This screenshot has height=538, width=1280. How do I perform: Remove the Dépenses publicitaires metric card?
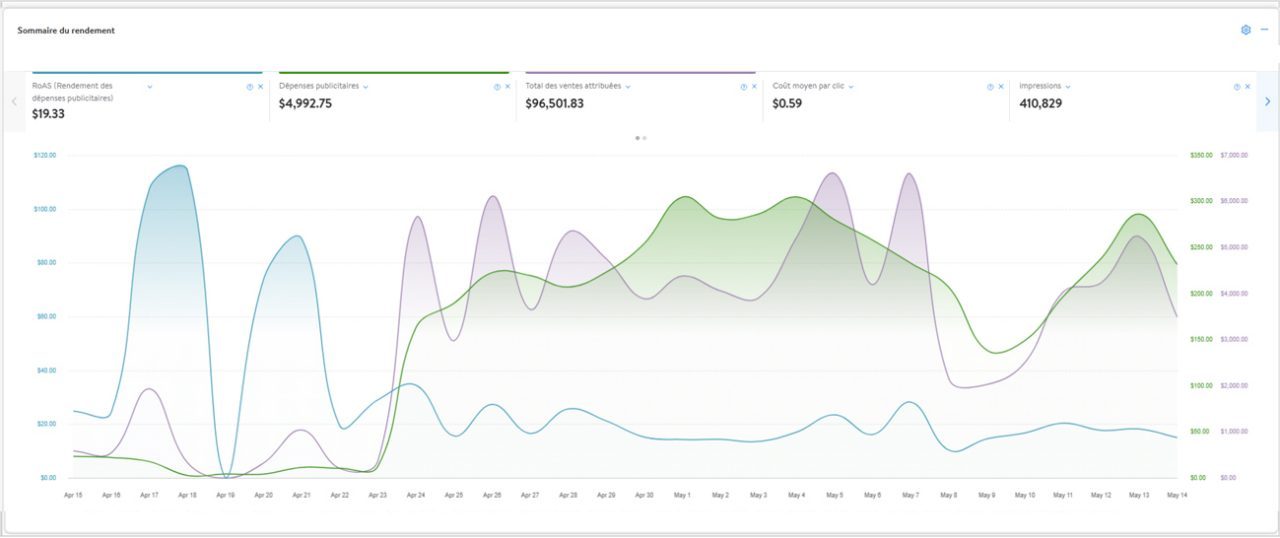(508, 87)
